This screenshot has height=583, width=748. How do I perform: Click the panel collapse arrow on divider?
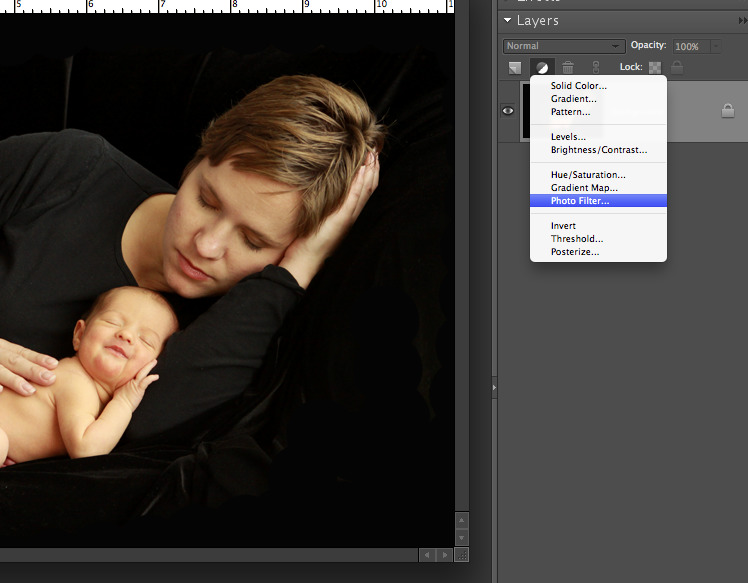tap(494, 387)
